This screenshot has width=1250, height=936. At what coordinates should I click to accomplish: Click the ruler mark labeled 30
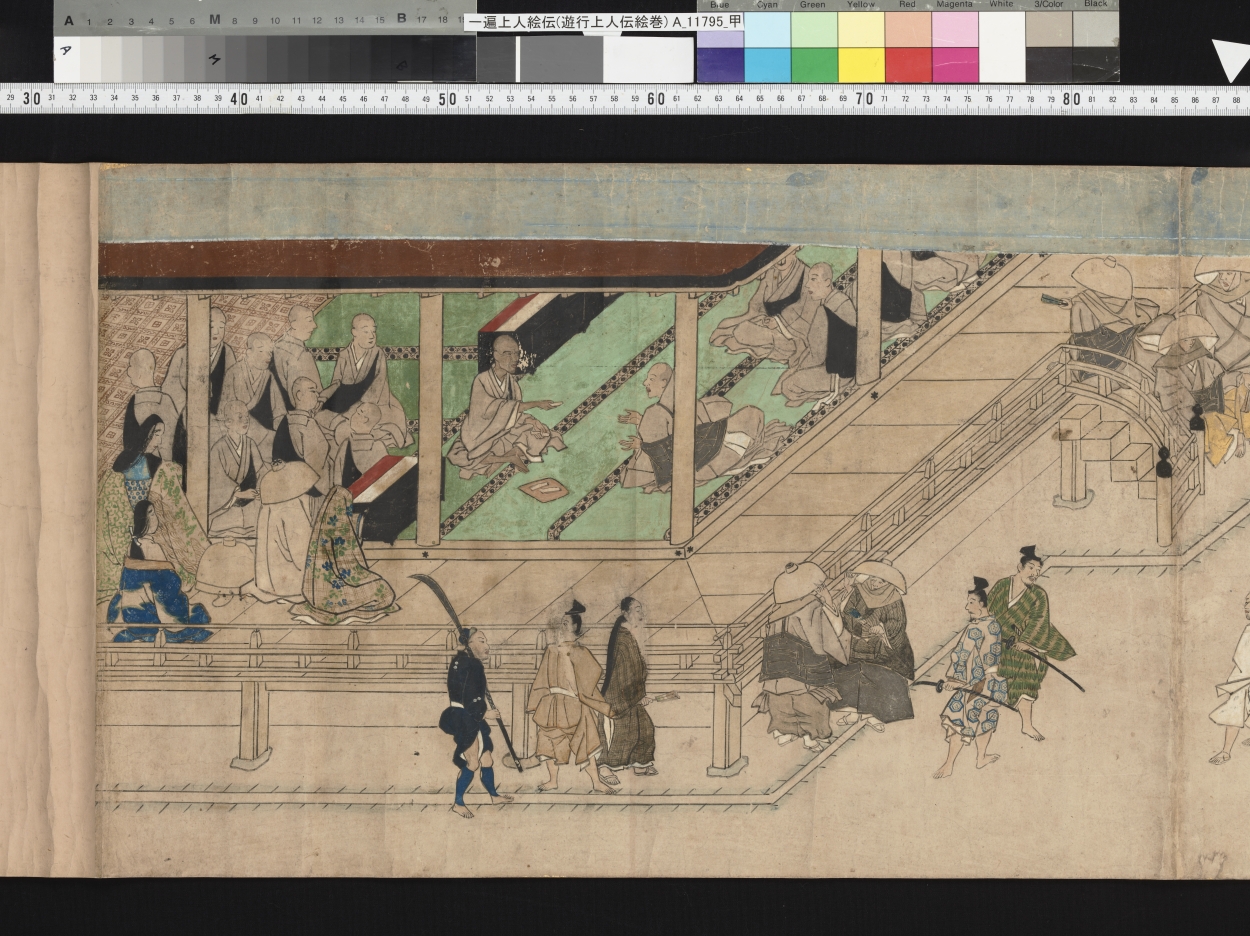[x=30, y=98]
